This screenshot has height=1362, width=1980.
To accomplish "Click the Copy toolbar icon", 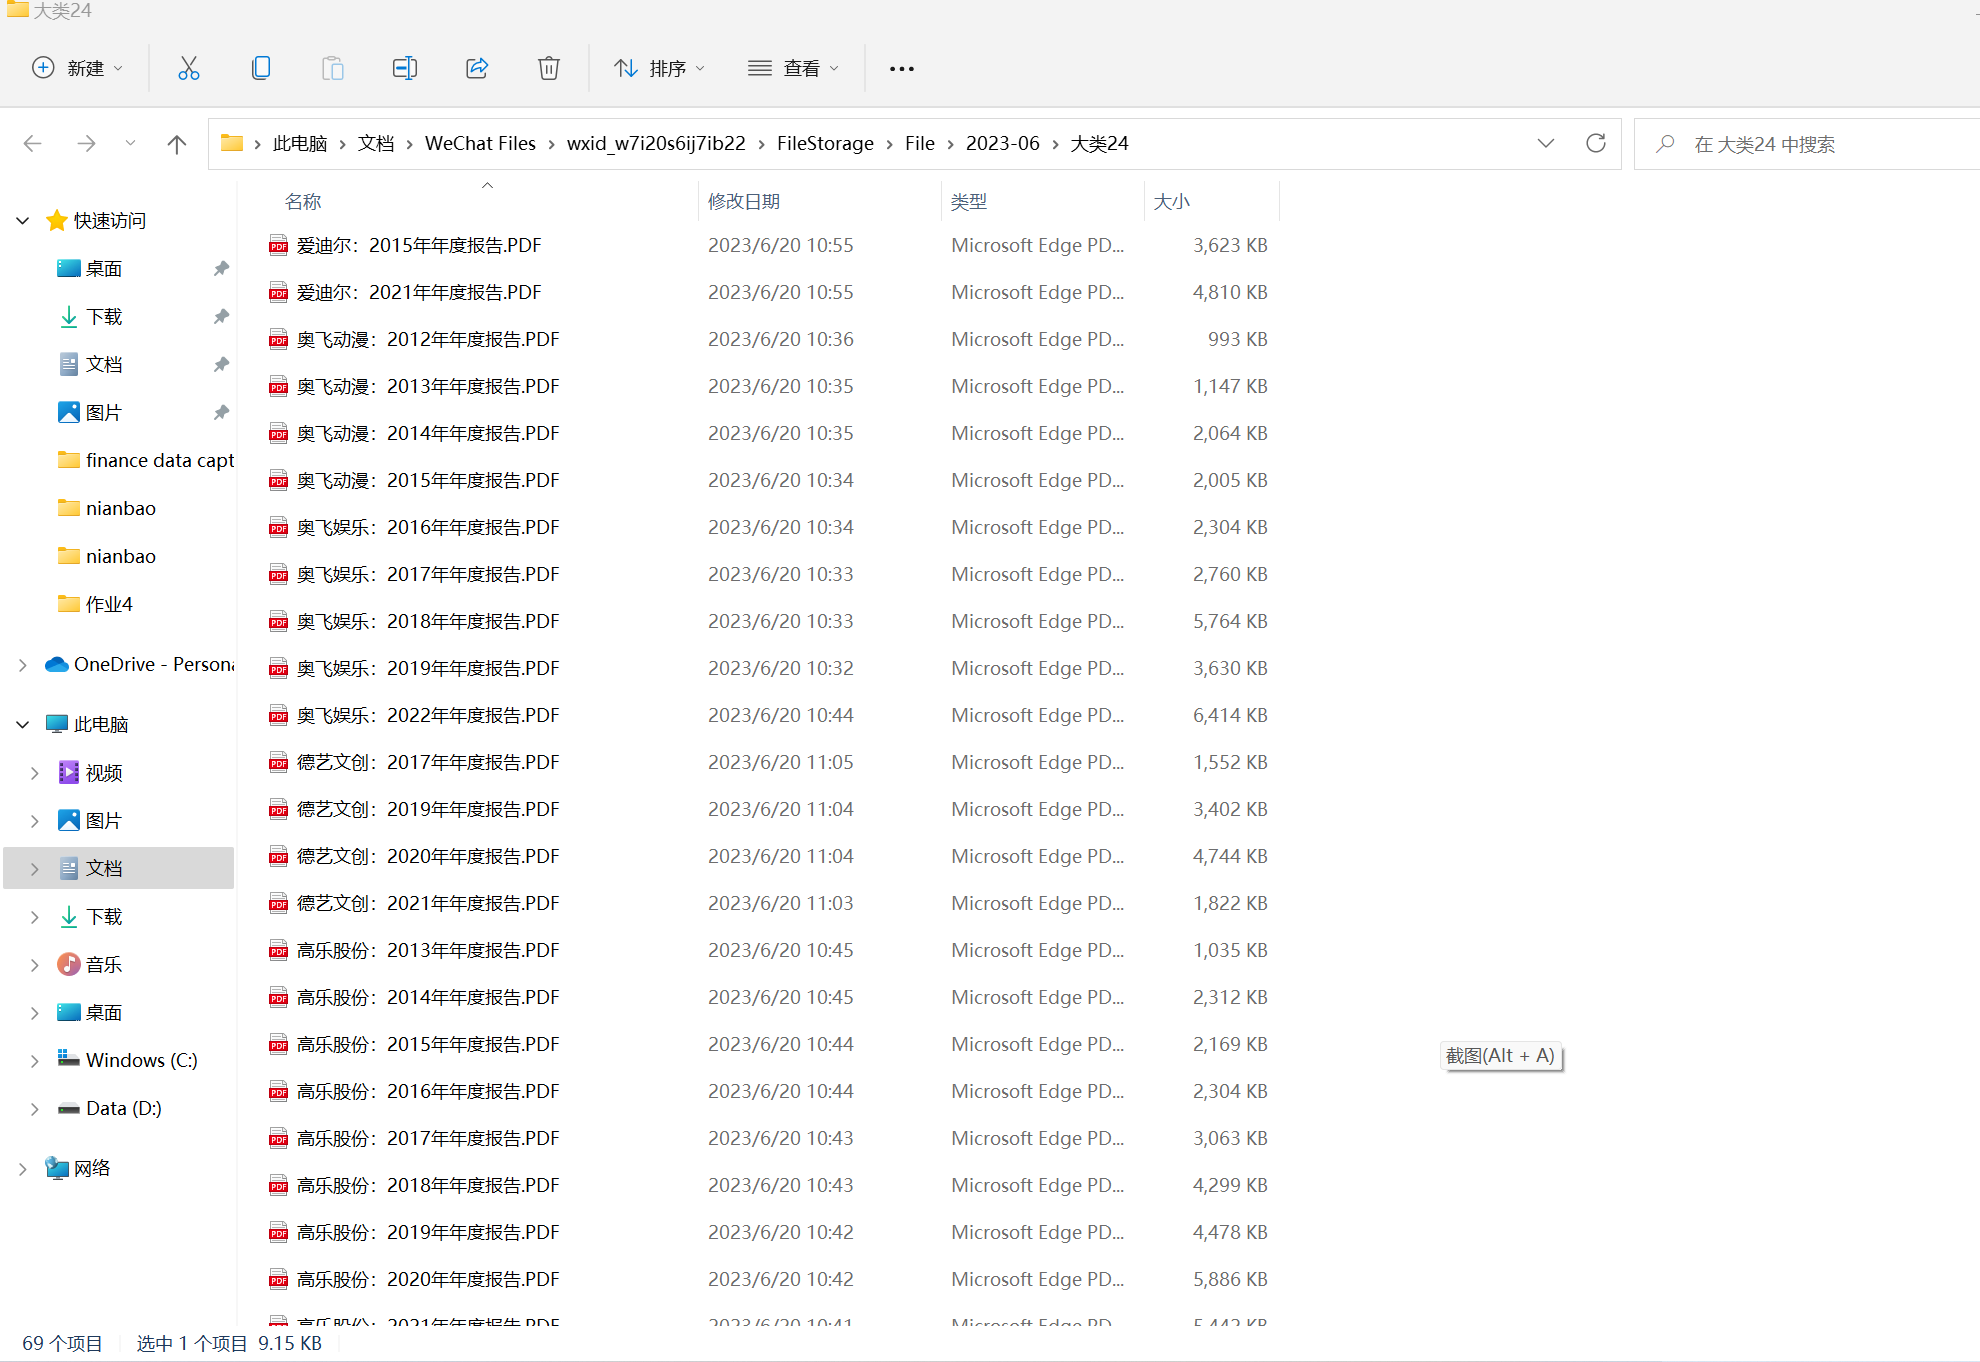I will click(x=261, y=68).
